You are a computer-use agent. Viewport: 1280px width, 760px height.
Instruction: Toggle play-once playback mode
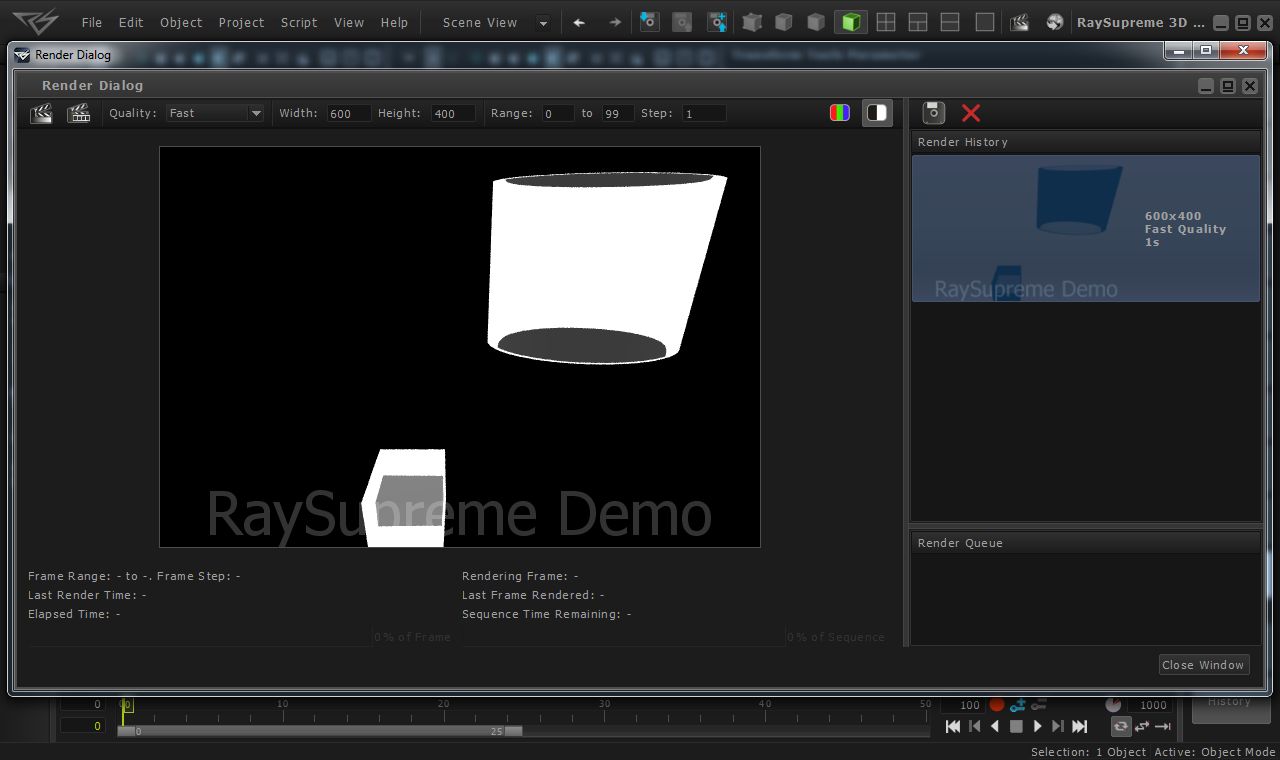click(x=1163, y=727)
